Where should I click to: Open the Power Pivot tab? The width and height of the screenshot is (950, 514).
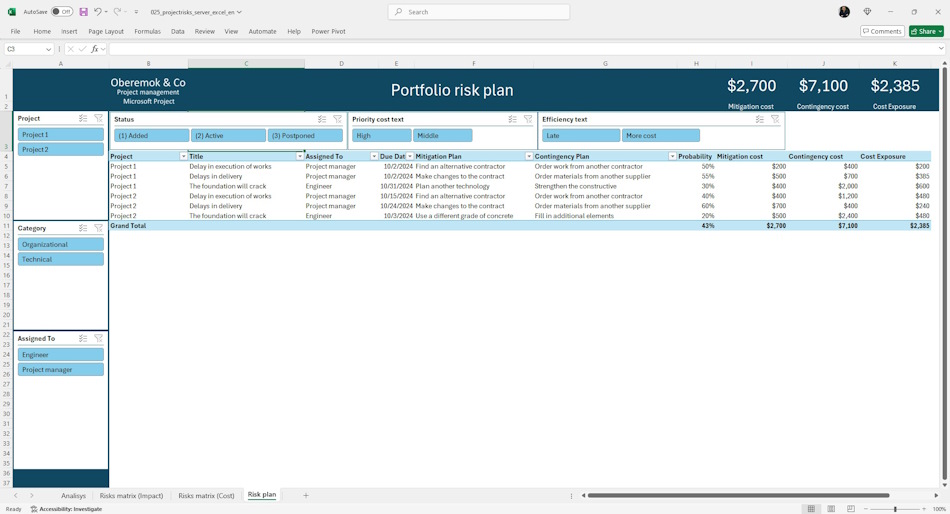[x=328, y=32]
